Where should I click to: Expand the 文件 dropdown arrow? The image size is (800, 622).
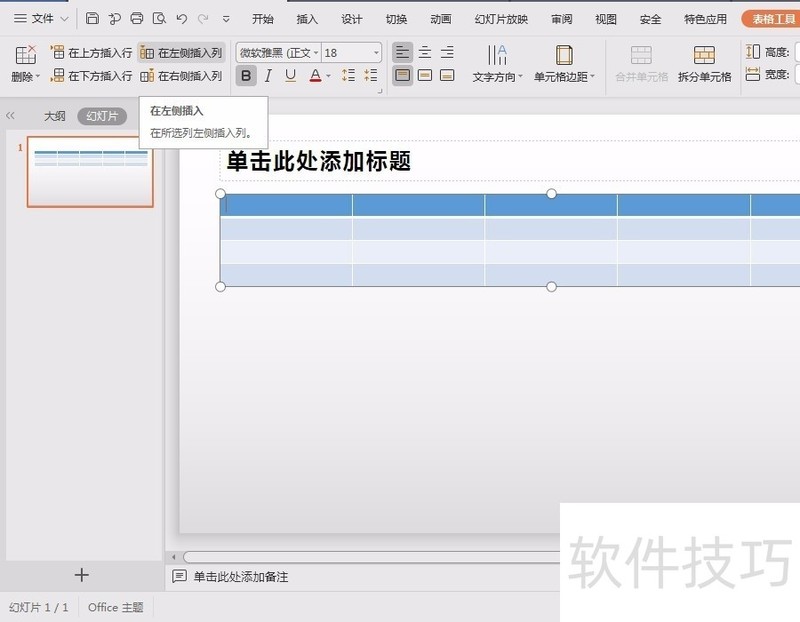(x=64, y=19)
